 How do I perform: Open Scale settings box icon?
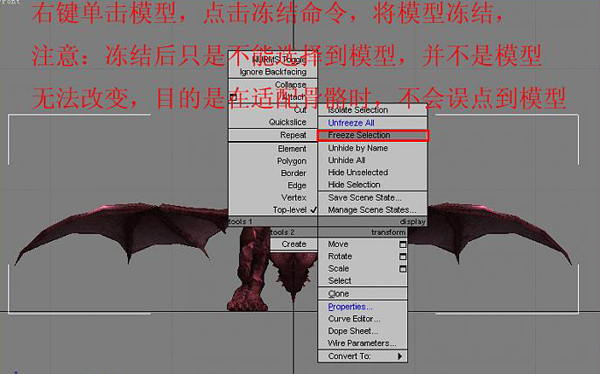coord(403,269)
